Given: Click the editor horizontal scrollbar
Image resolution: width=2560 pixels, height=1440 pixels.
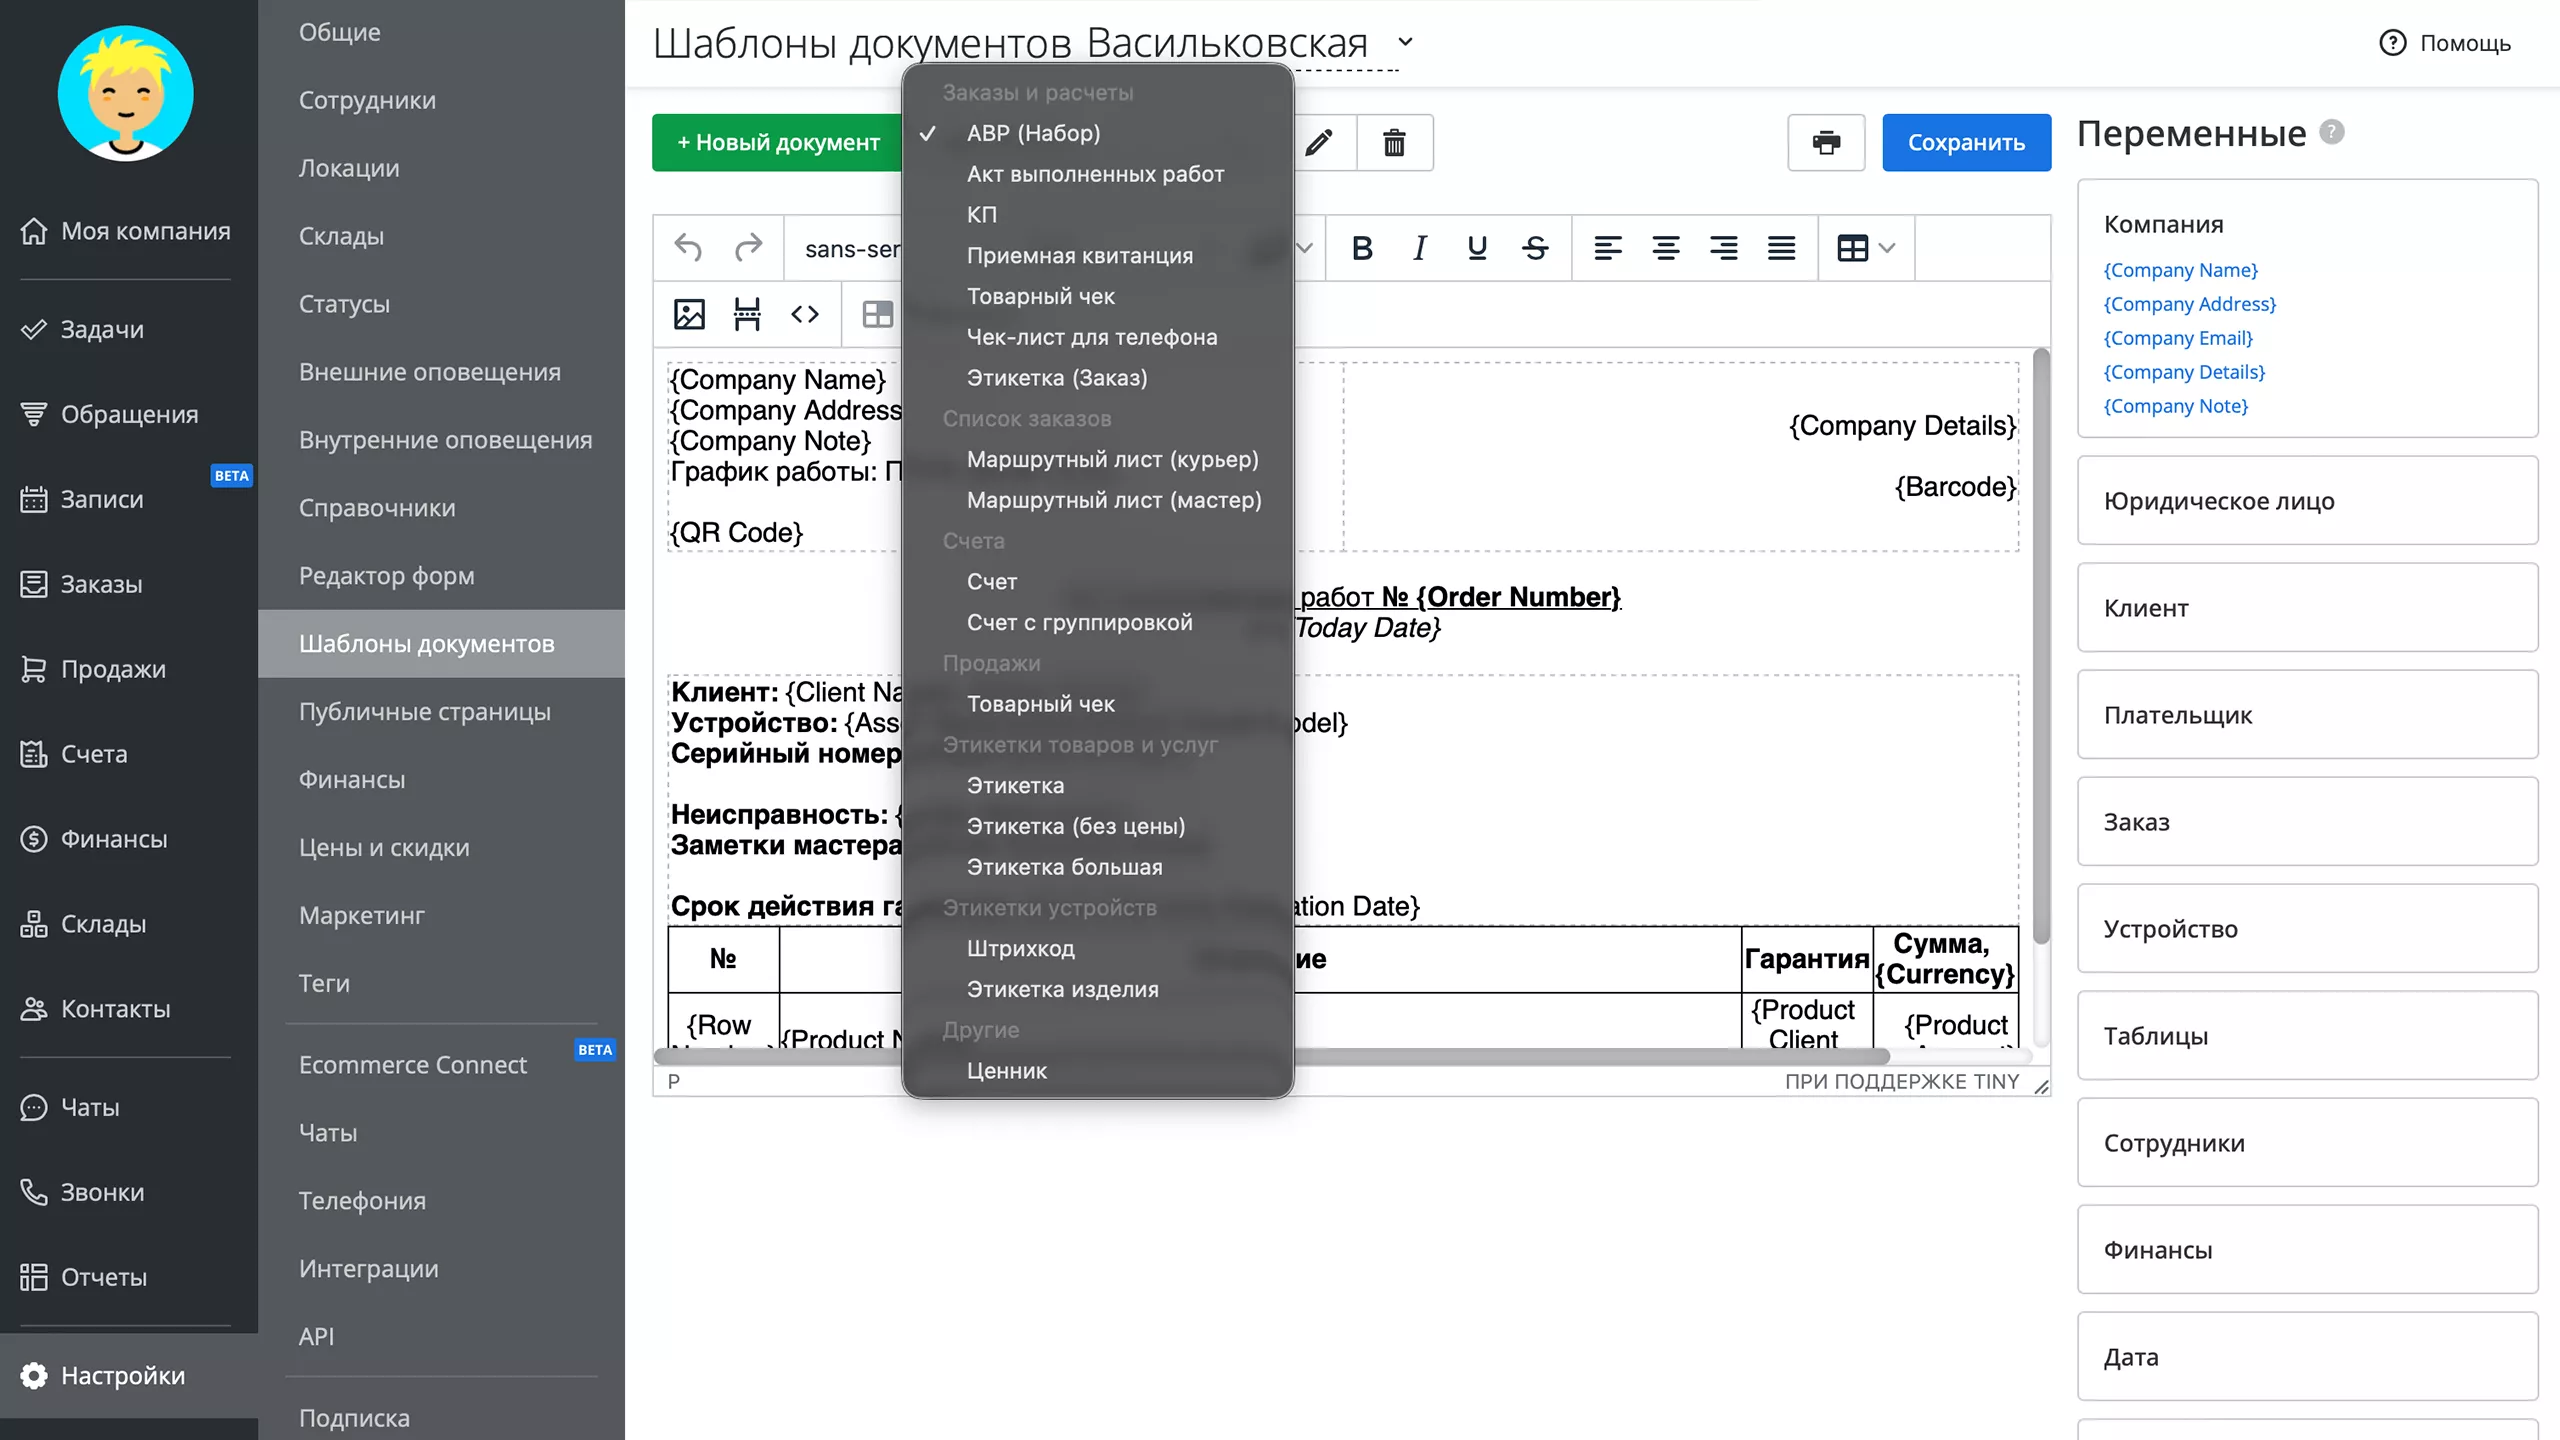Looking at the screenshot, I should pyautogui.click(x=1600, y=1056).
